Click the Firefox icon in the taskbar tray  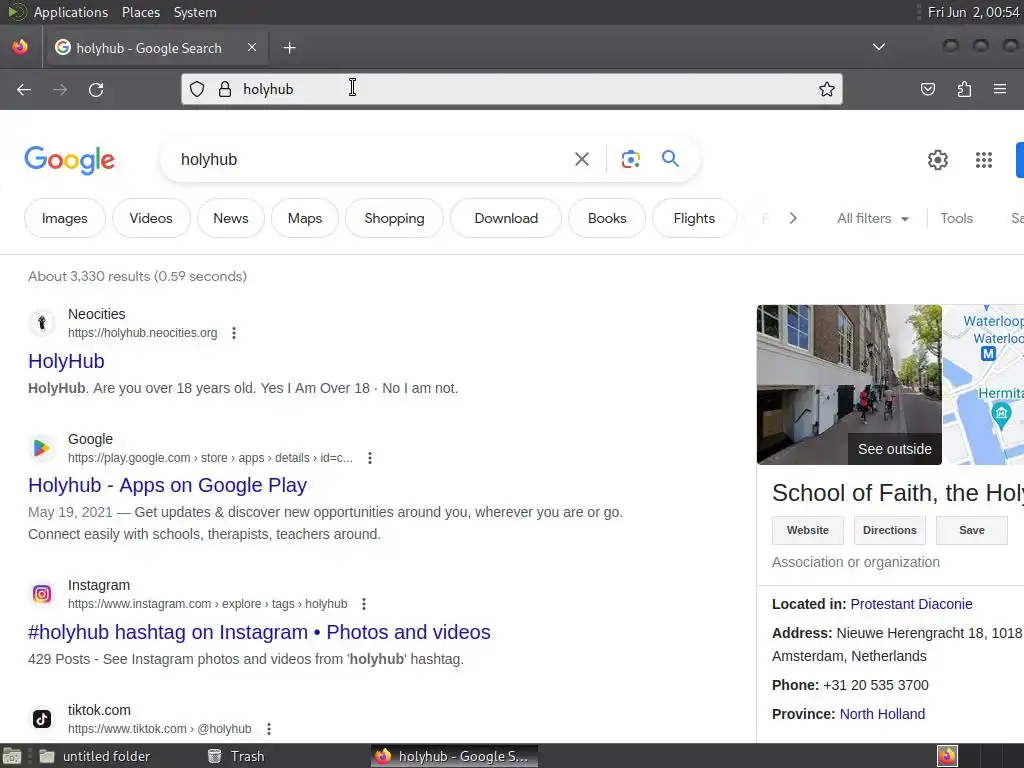[x=947, y=756]
